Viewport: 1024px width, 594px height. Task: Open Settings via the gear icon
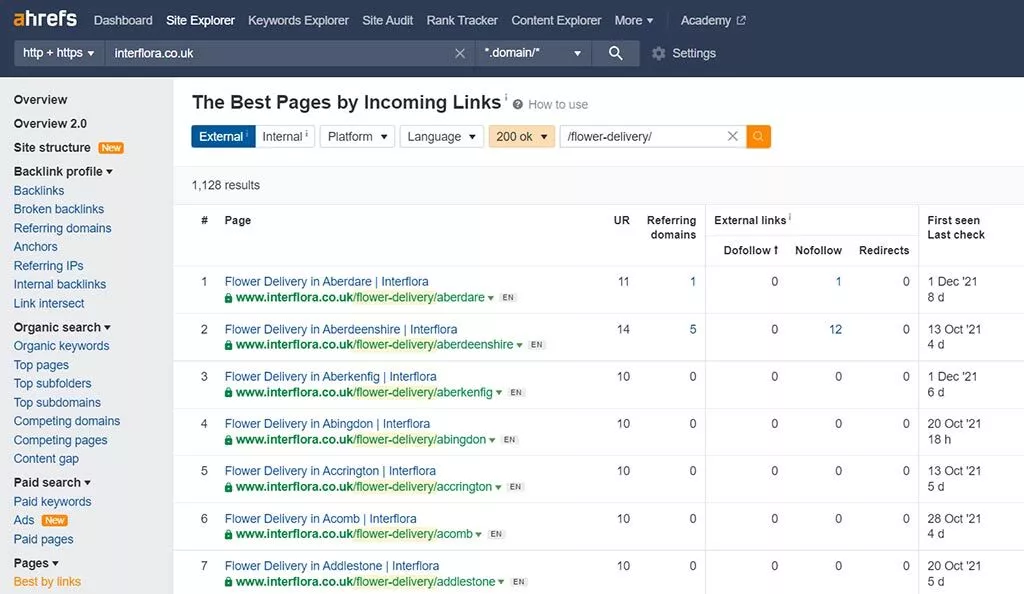[658, 53]
